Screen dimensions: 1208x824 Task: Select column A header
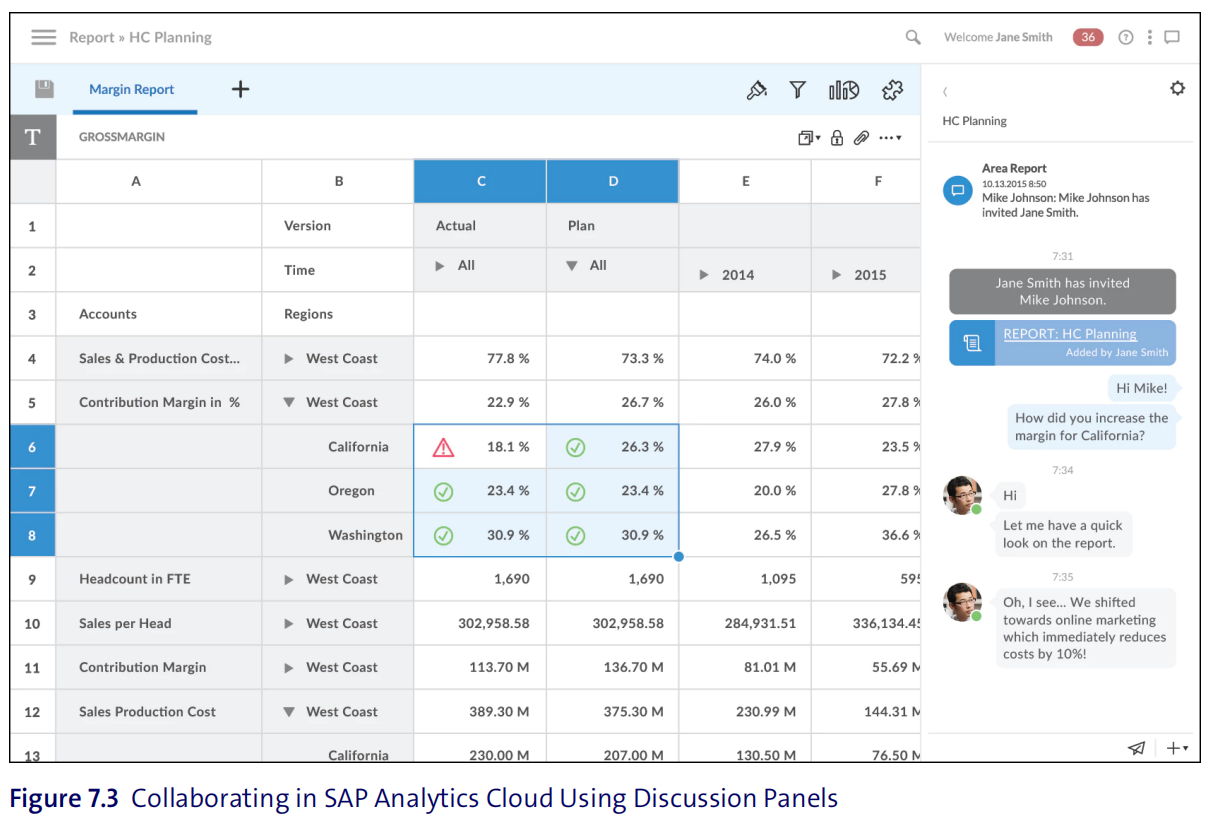click(x=159, y=181)
